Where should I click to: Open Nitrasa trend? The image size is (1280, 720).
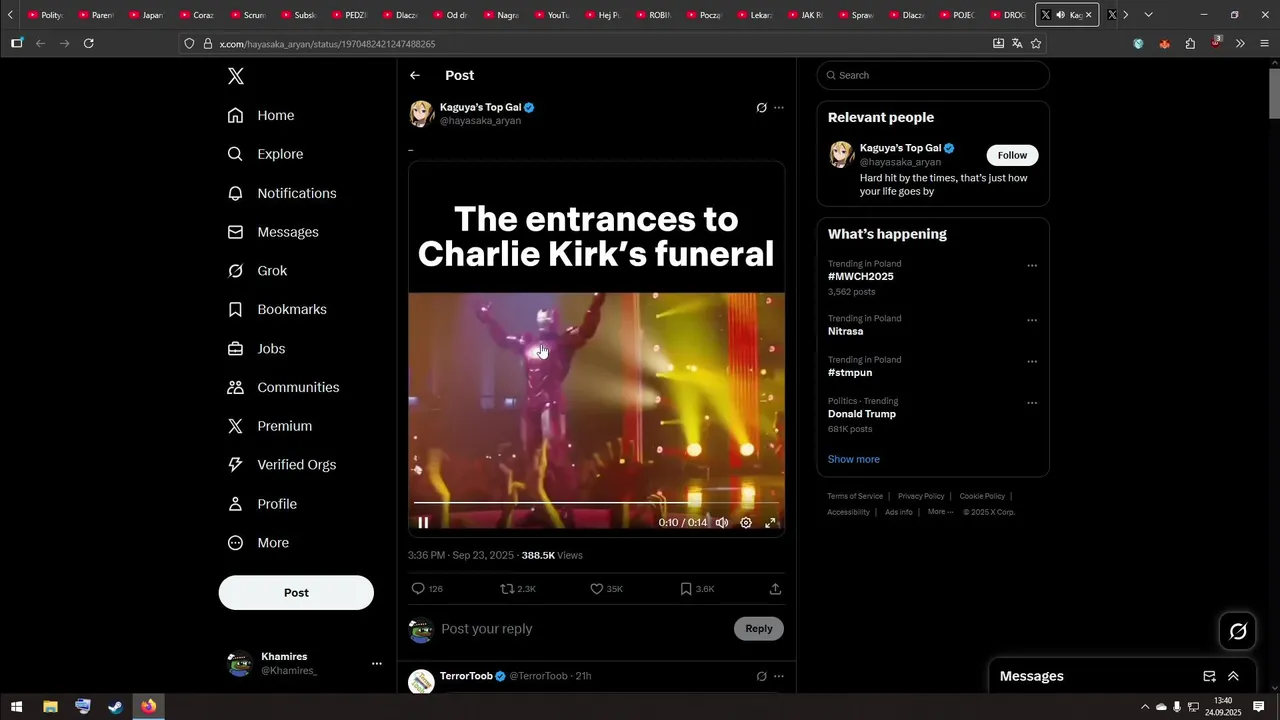click(845, 331)
